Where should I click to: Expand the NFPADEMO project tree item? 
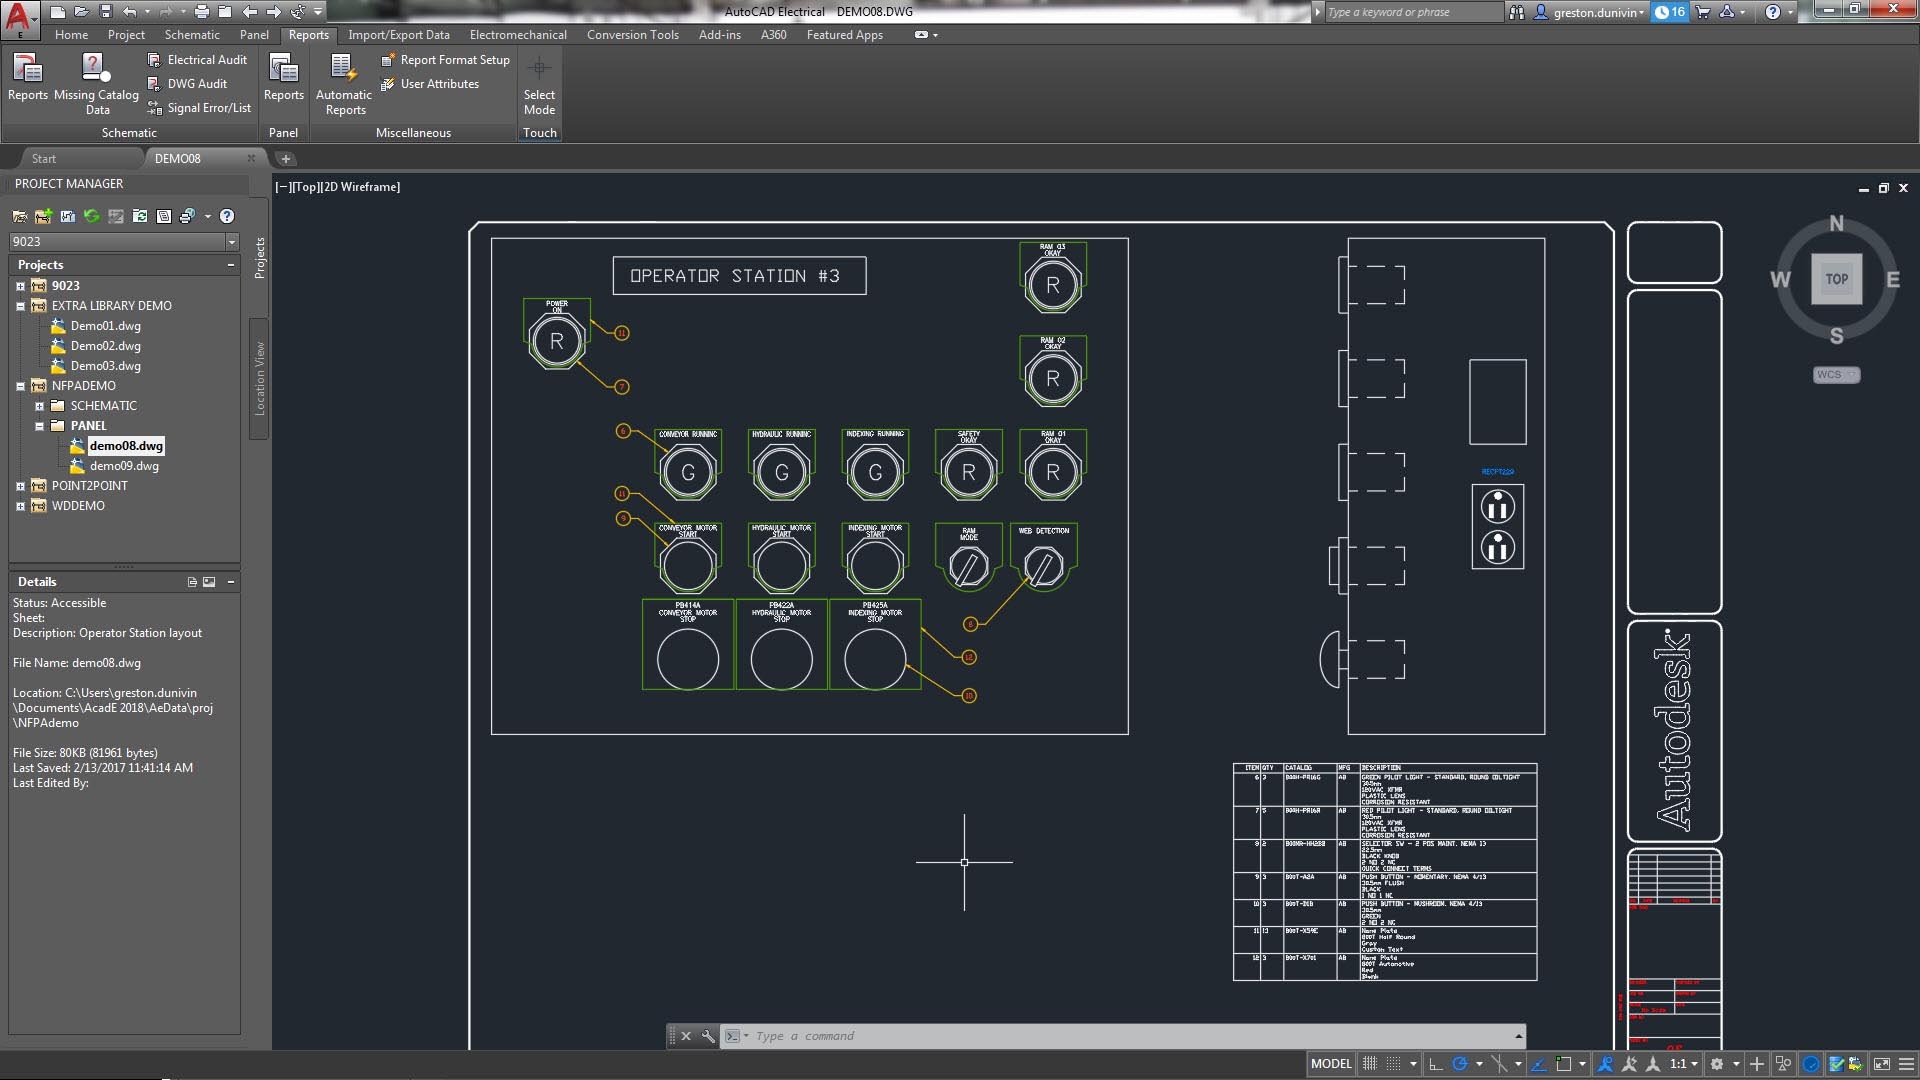pyautogui.click(x=20, y=386)
